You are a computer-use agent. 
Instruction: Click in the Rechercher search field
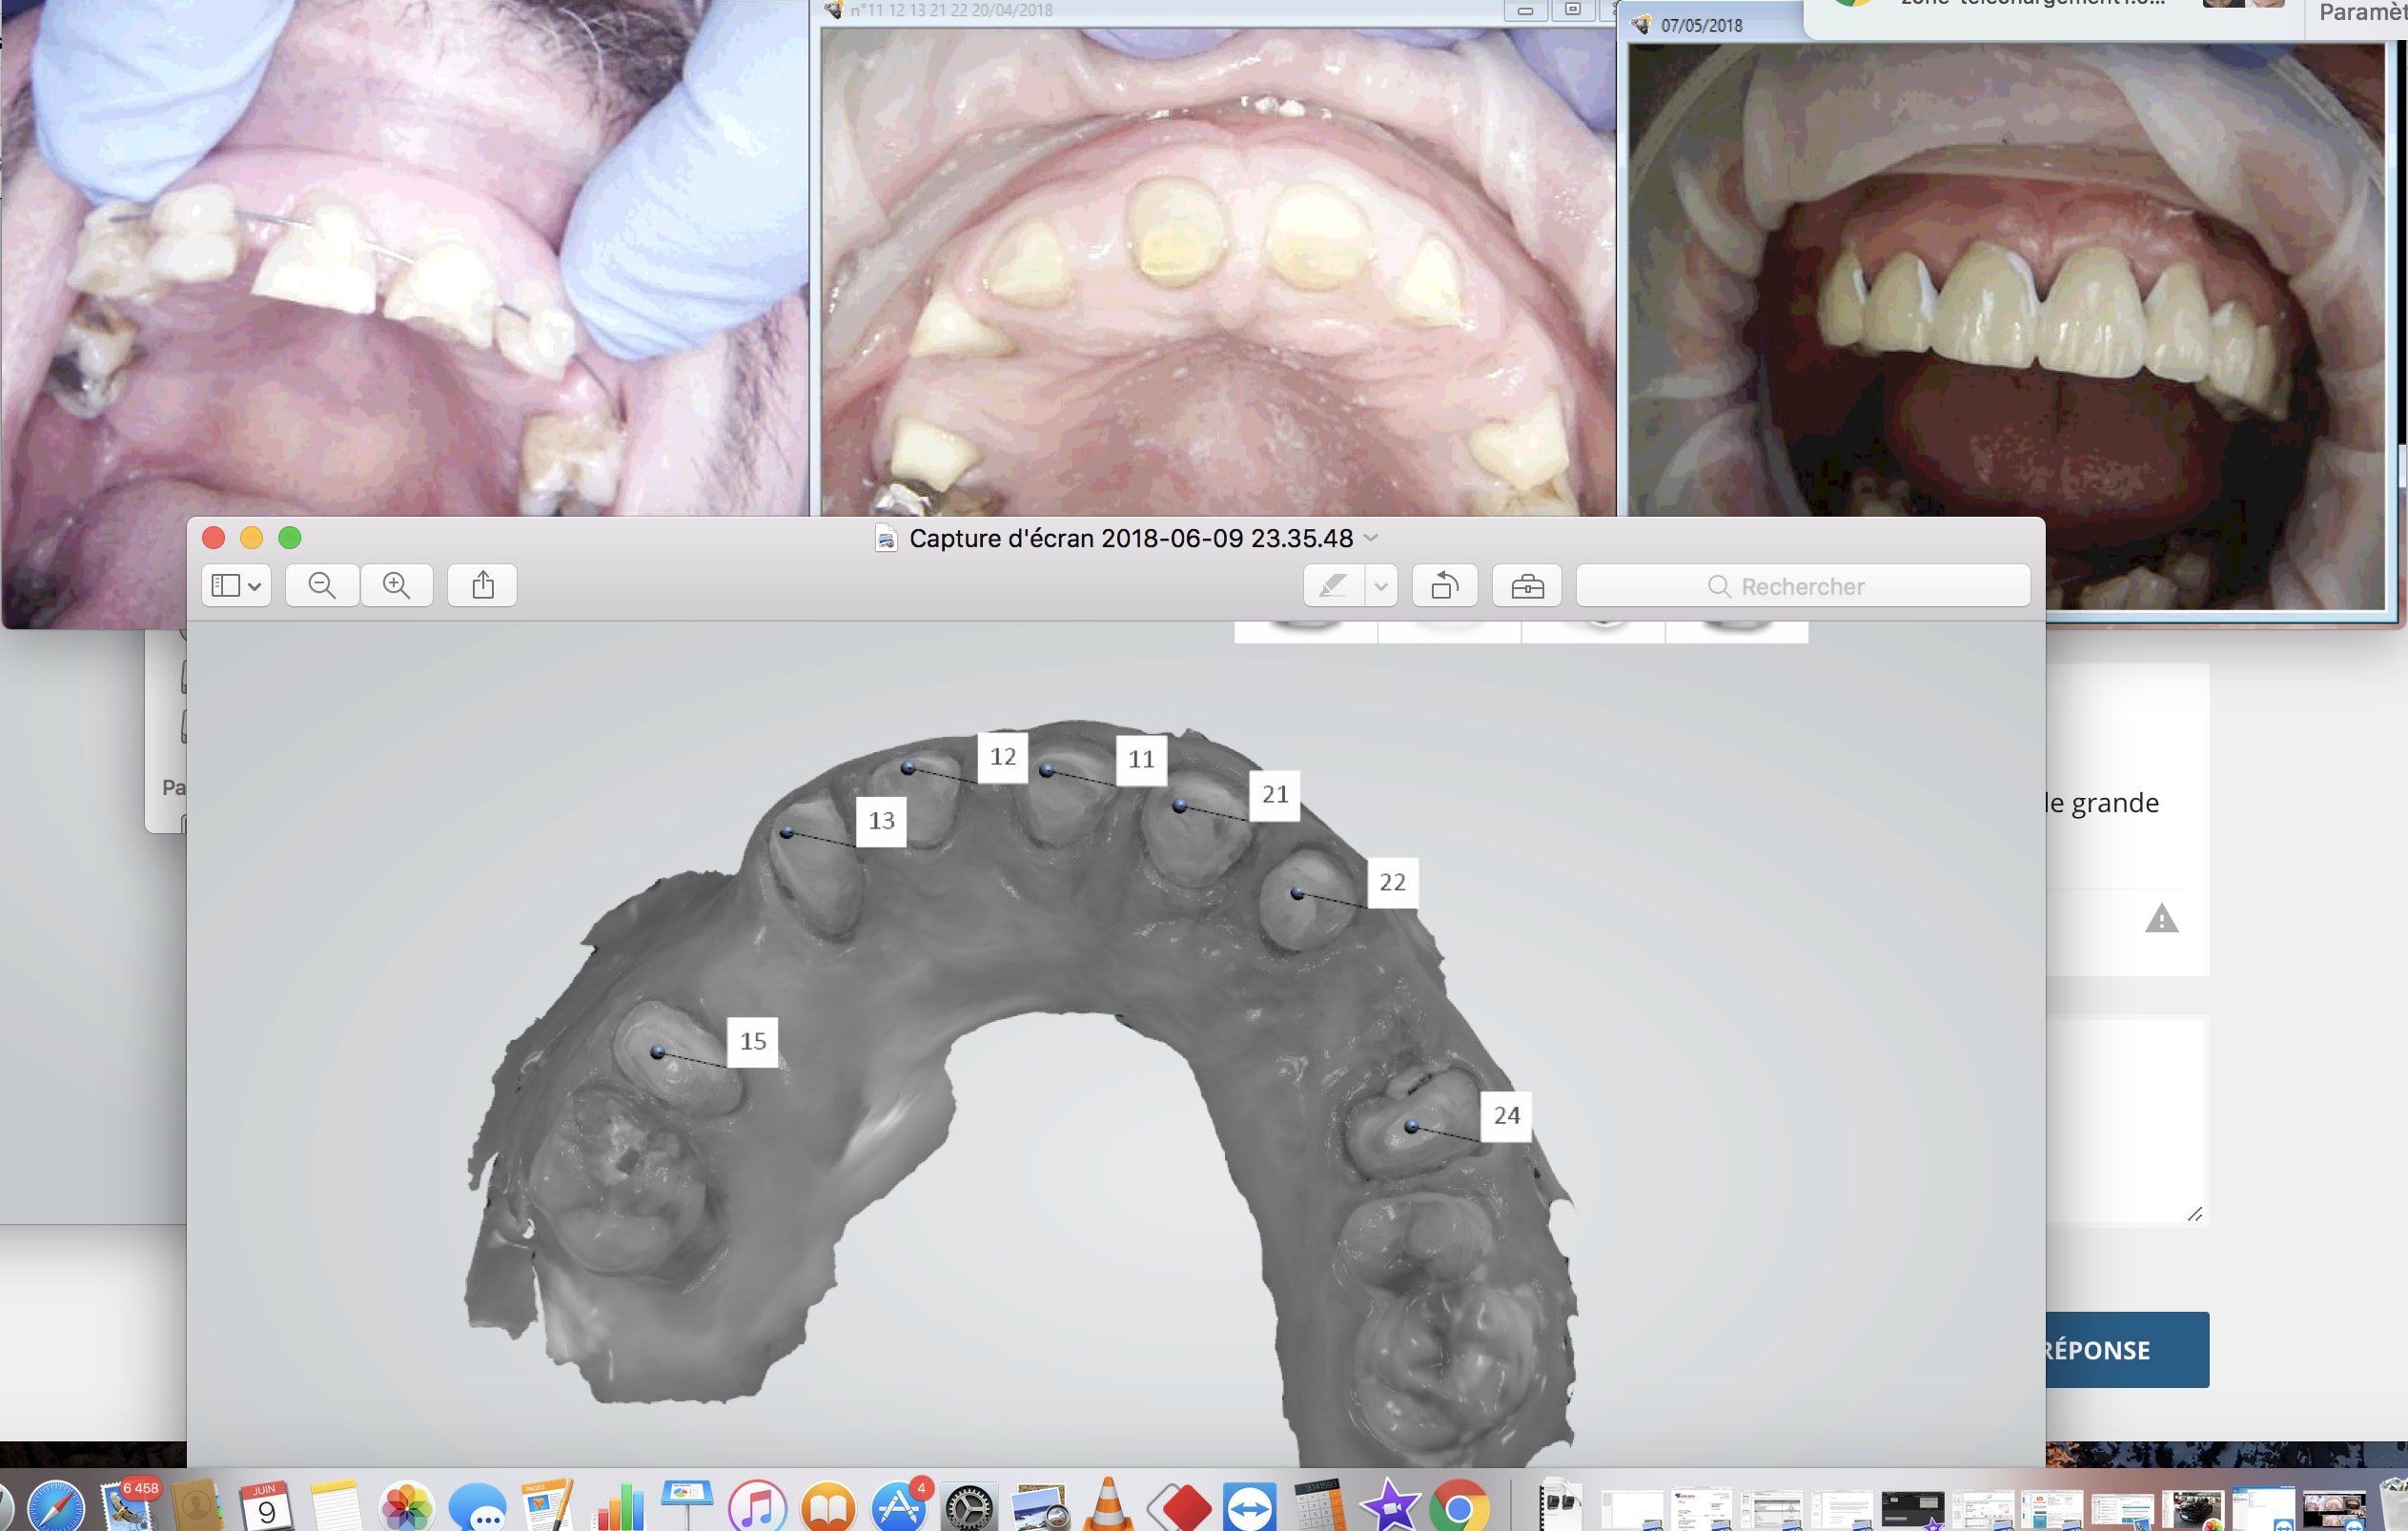(x=1802, y=586)
